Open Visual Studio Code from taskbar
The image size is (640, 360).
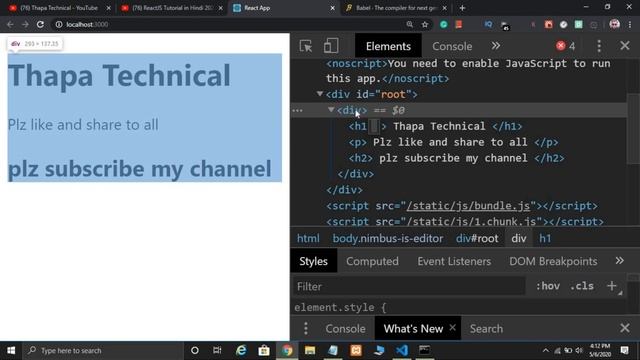pyautogui.click(x=402, y=350)
